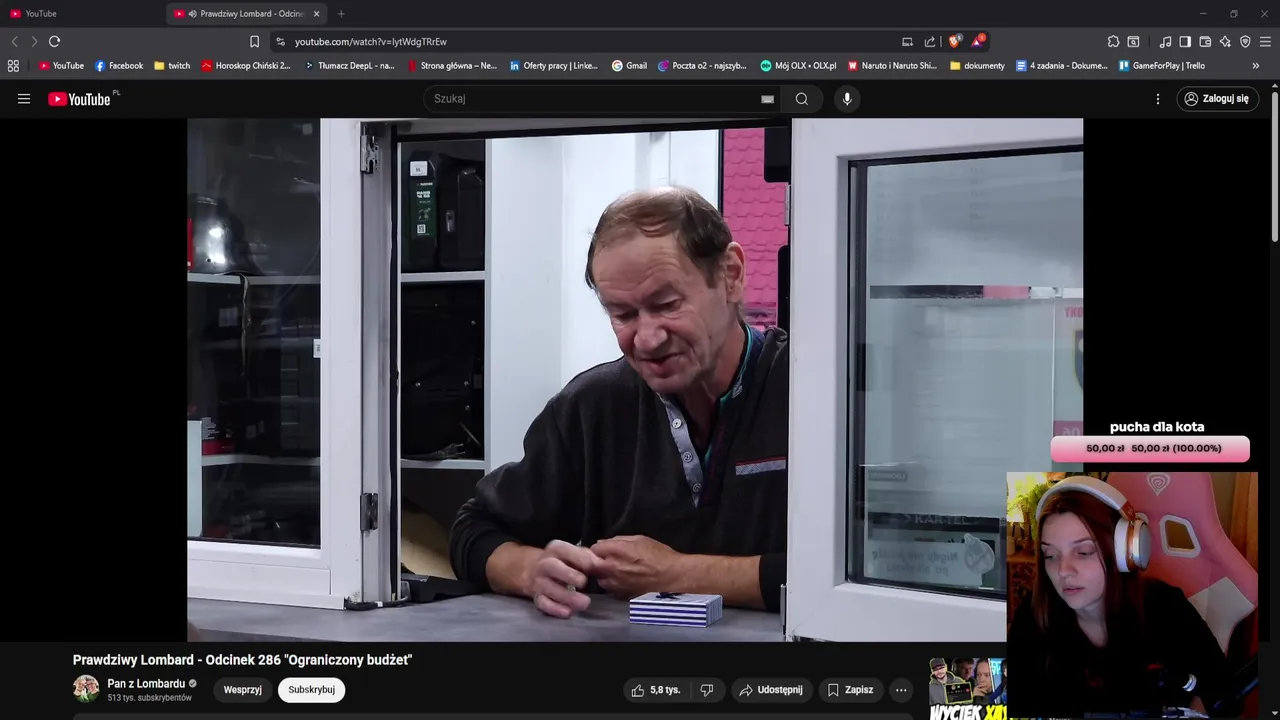Open the tab search icon in toolbar
Image resolution: width=1280 pixels, height=720 pixels.
click(x=1133, y=41)
